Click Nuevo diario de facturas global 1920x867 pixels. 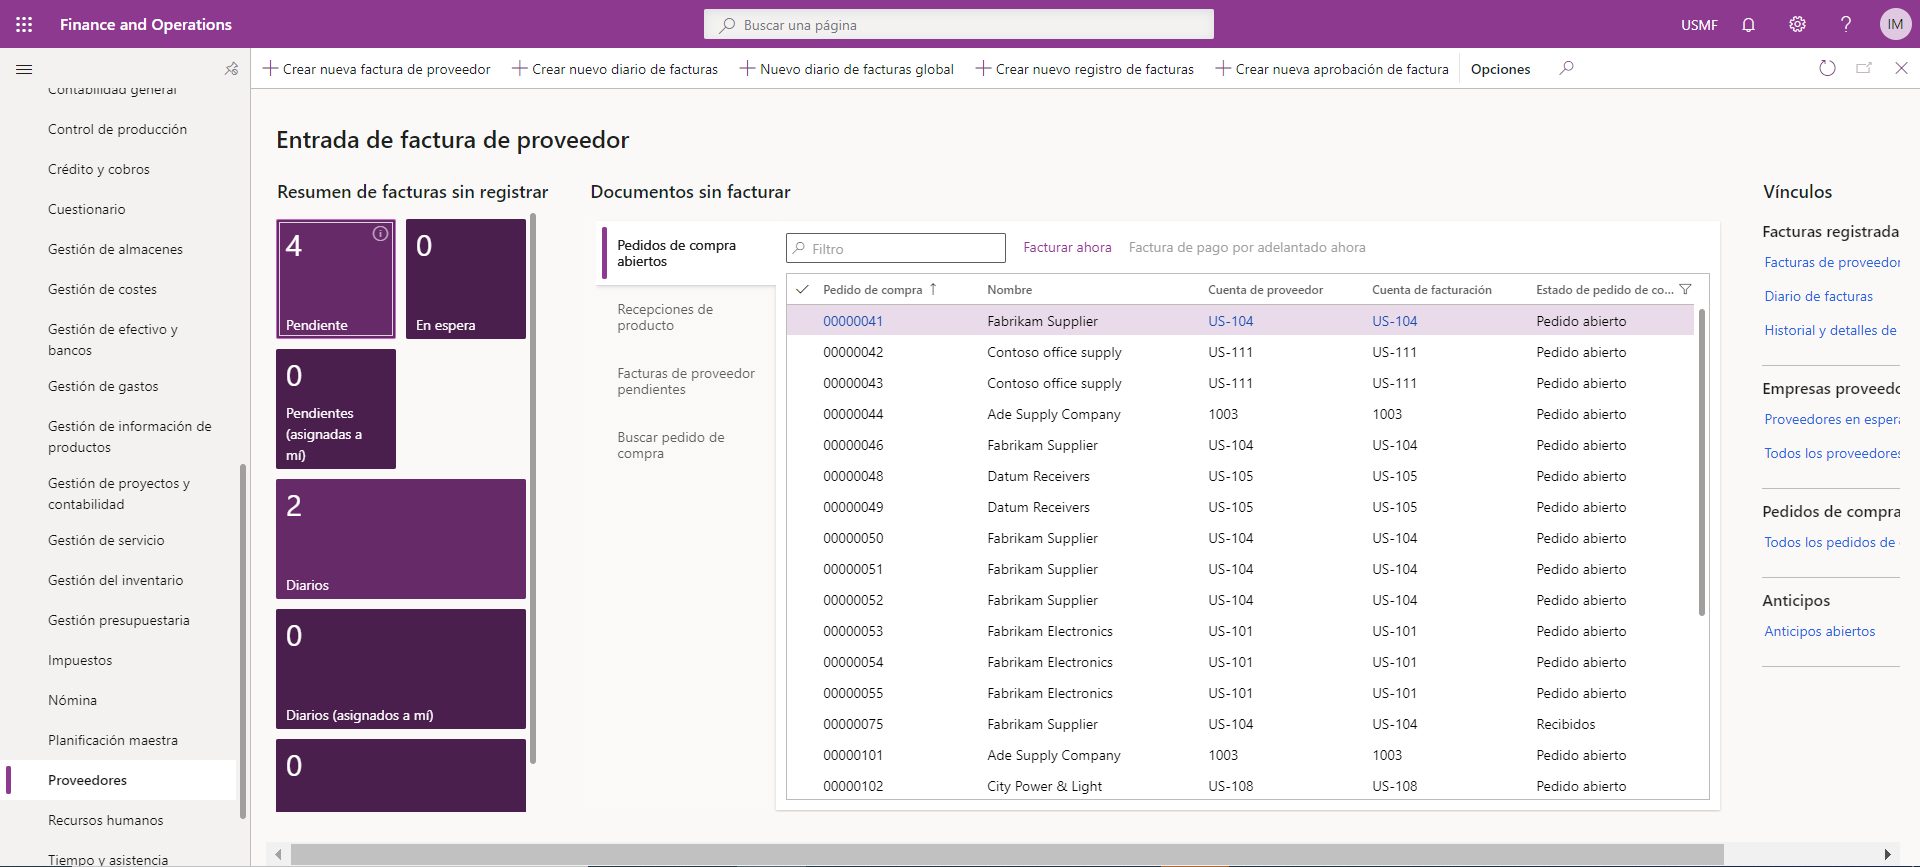[847, 69]
